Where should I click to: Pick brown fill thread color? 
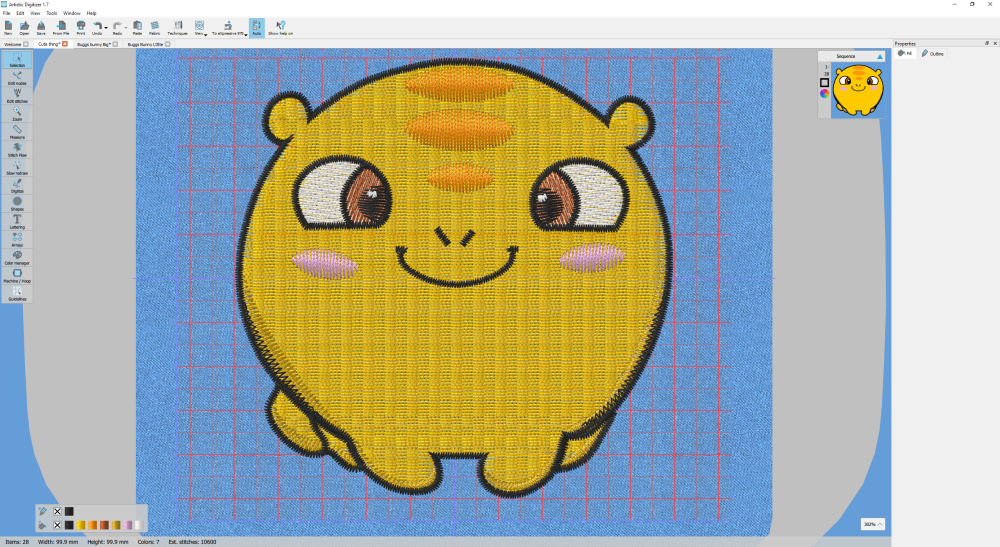click(104, 525)
